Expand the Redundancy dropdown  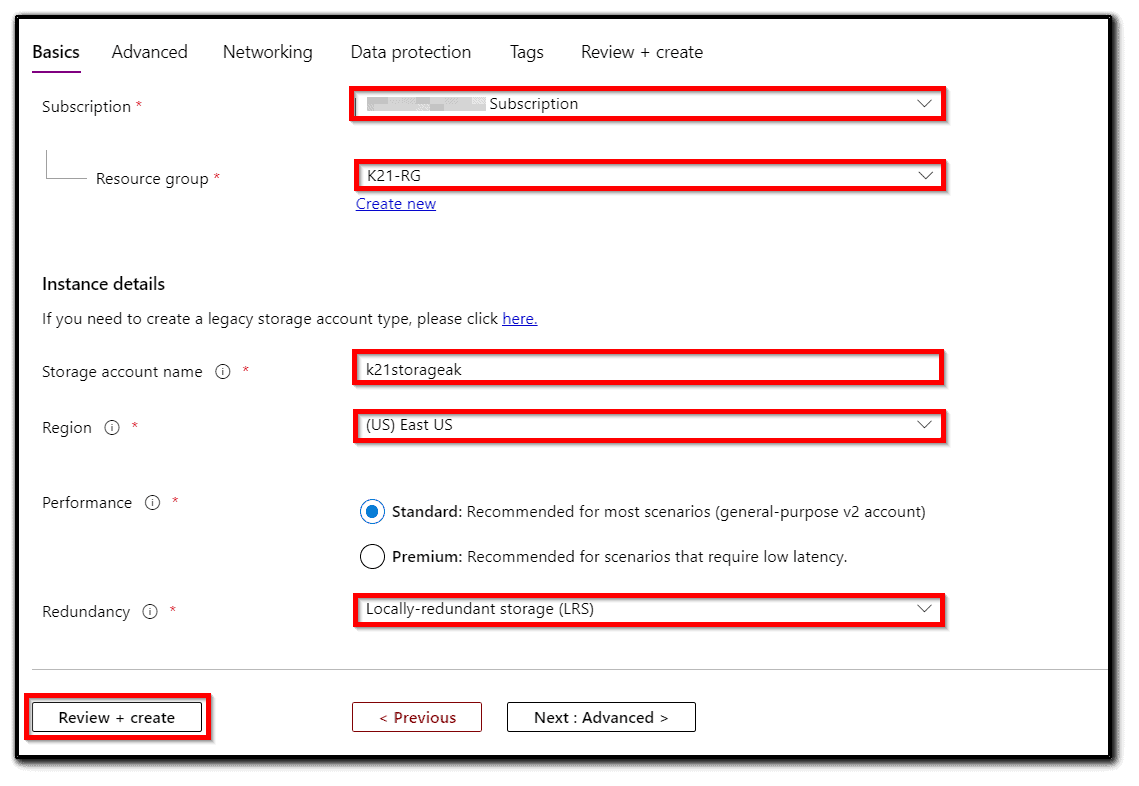point(648,610)
